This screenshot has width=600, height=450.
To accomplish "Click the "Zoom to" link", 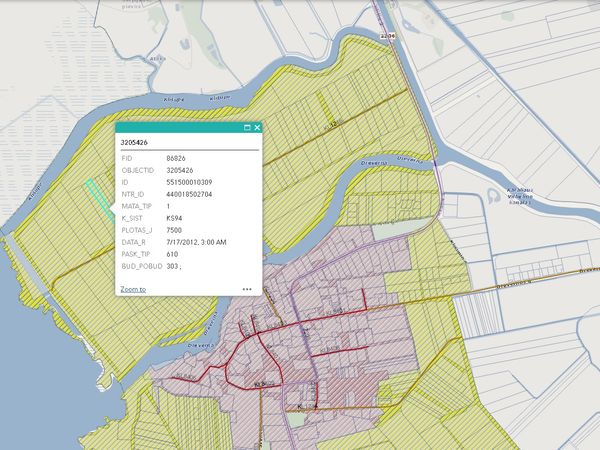I will pyautogui.click(x=133, y=289).
